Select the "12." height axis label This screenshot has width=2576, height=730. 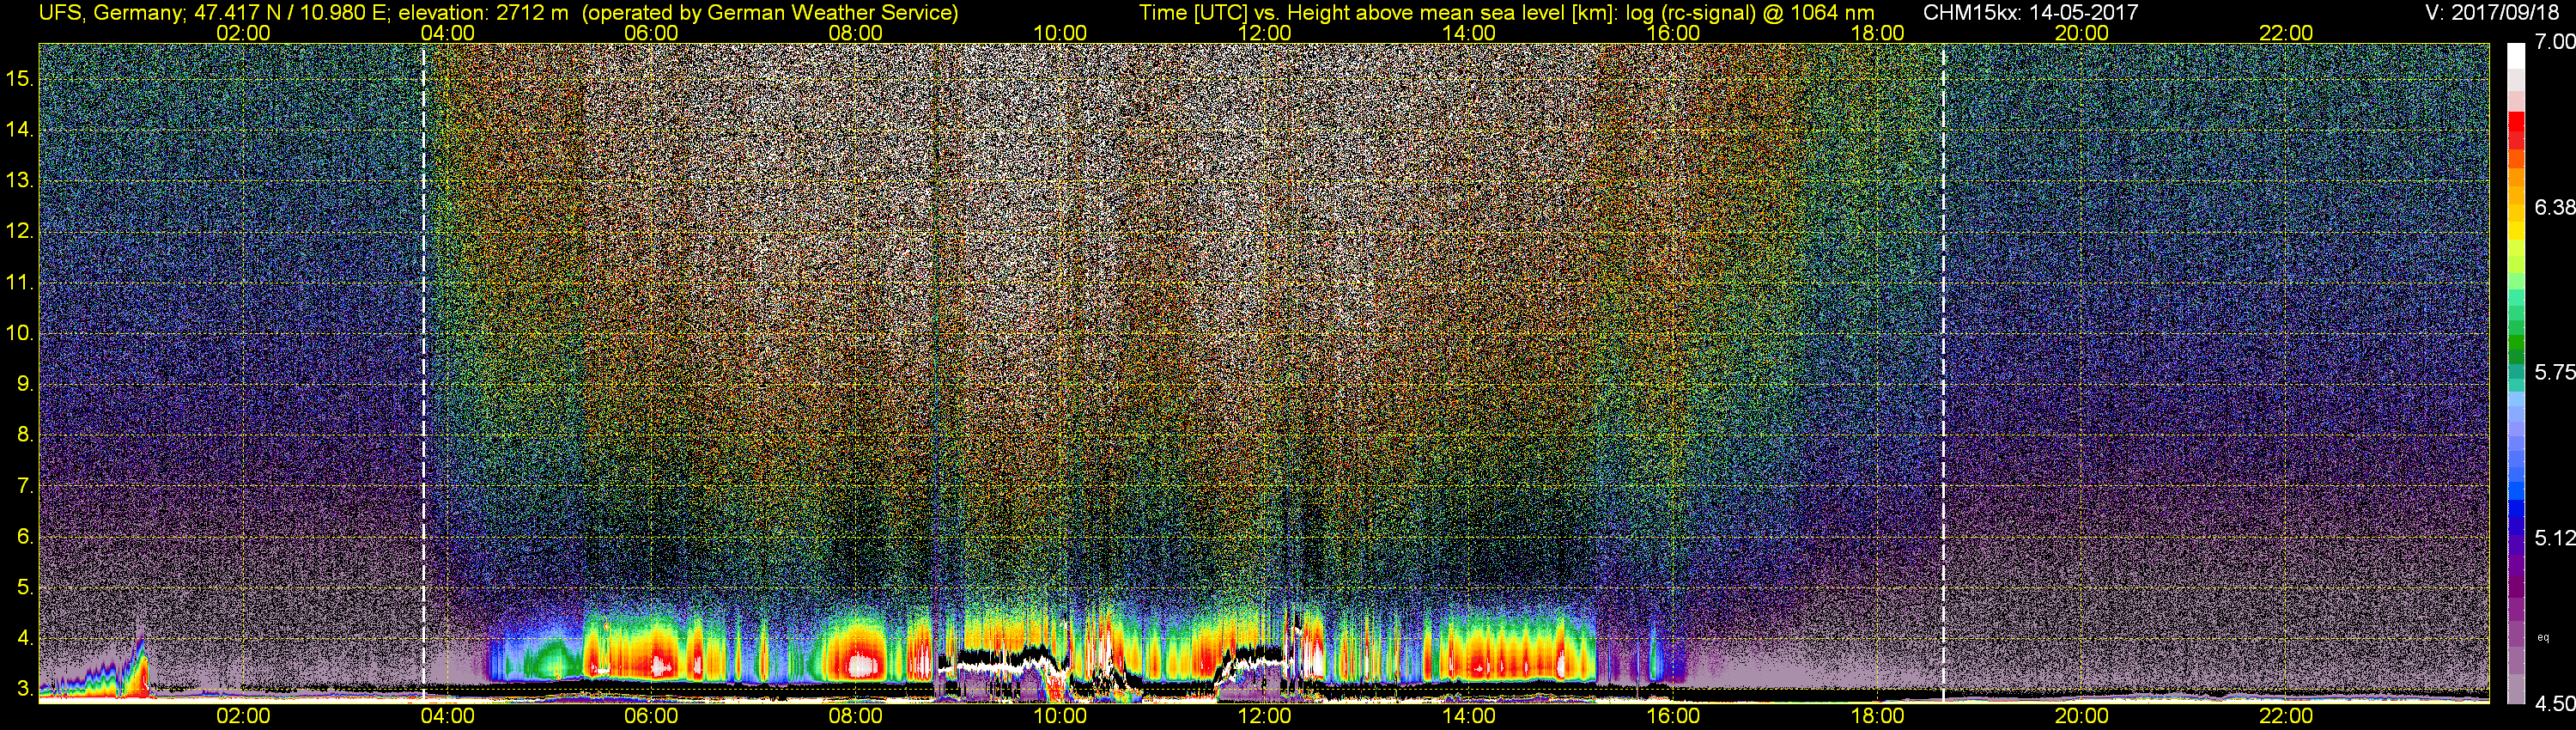20,231
